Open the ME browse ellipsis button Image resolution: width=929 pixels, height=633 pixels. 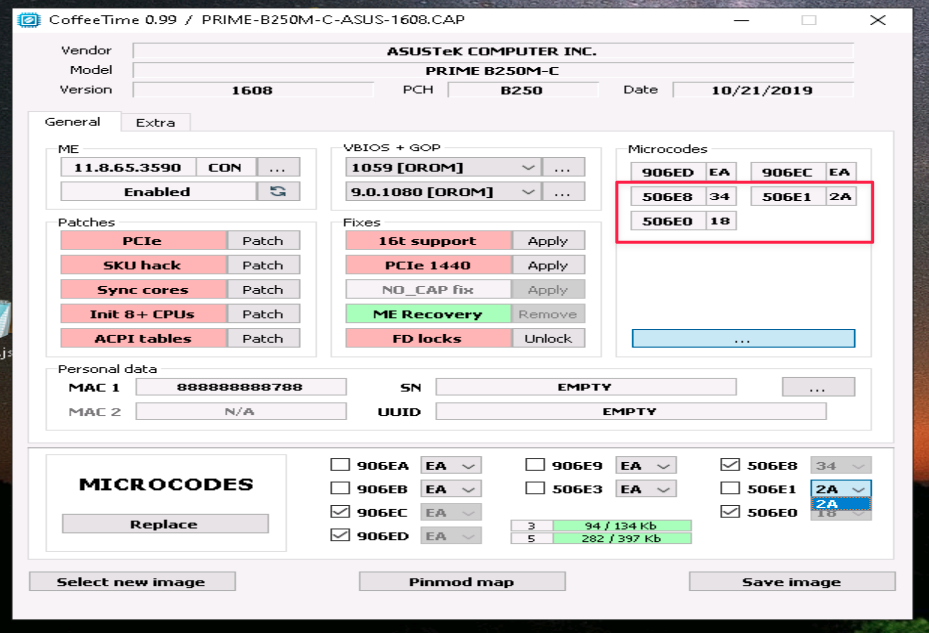(278, 168)
